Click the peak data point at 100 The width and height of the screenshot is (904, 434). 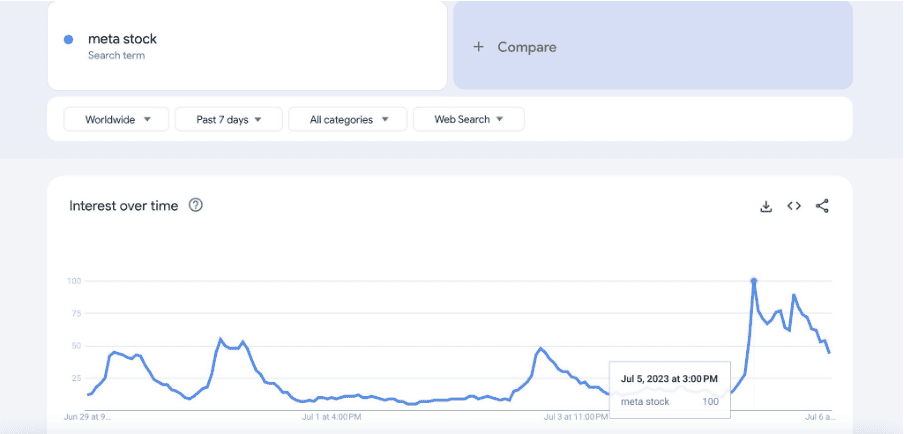[x=754, y=281]
